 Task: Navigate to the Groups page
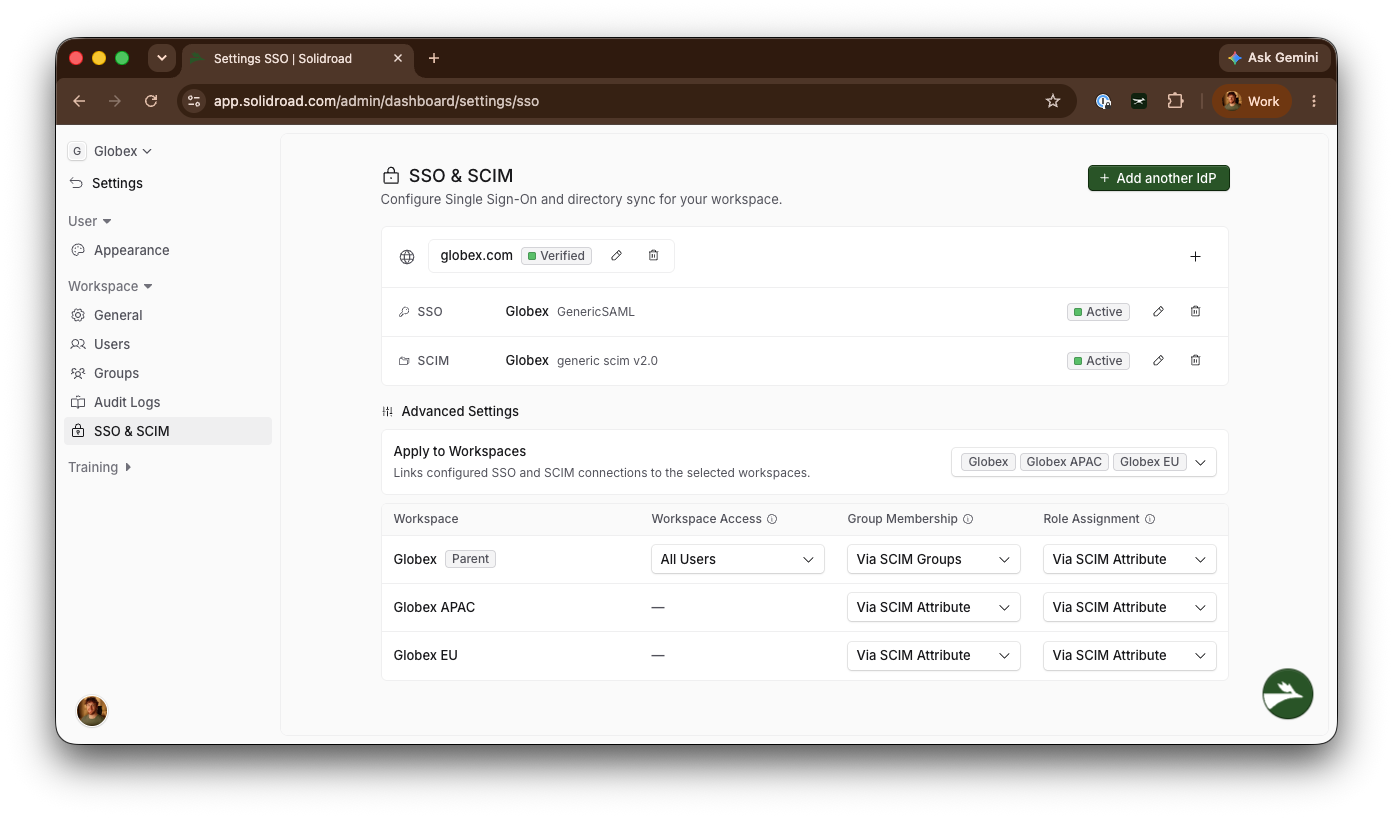coord(168,373)
